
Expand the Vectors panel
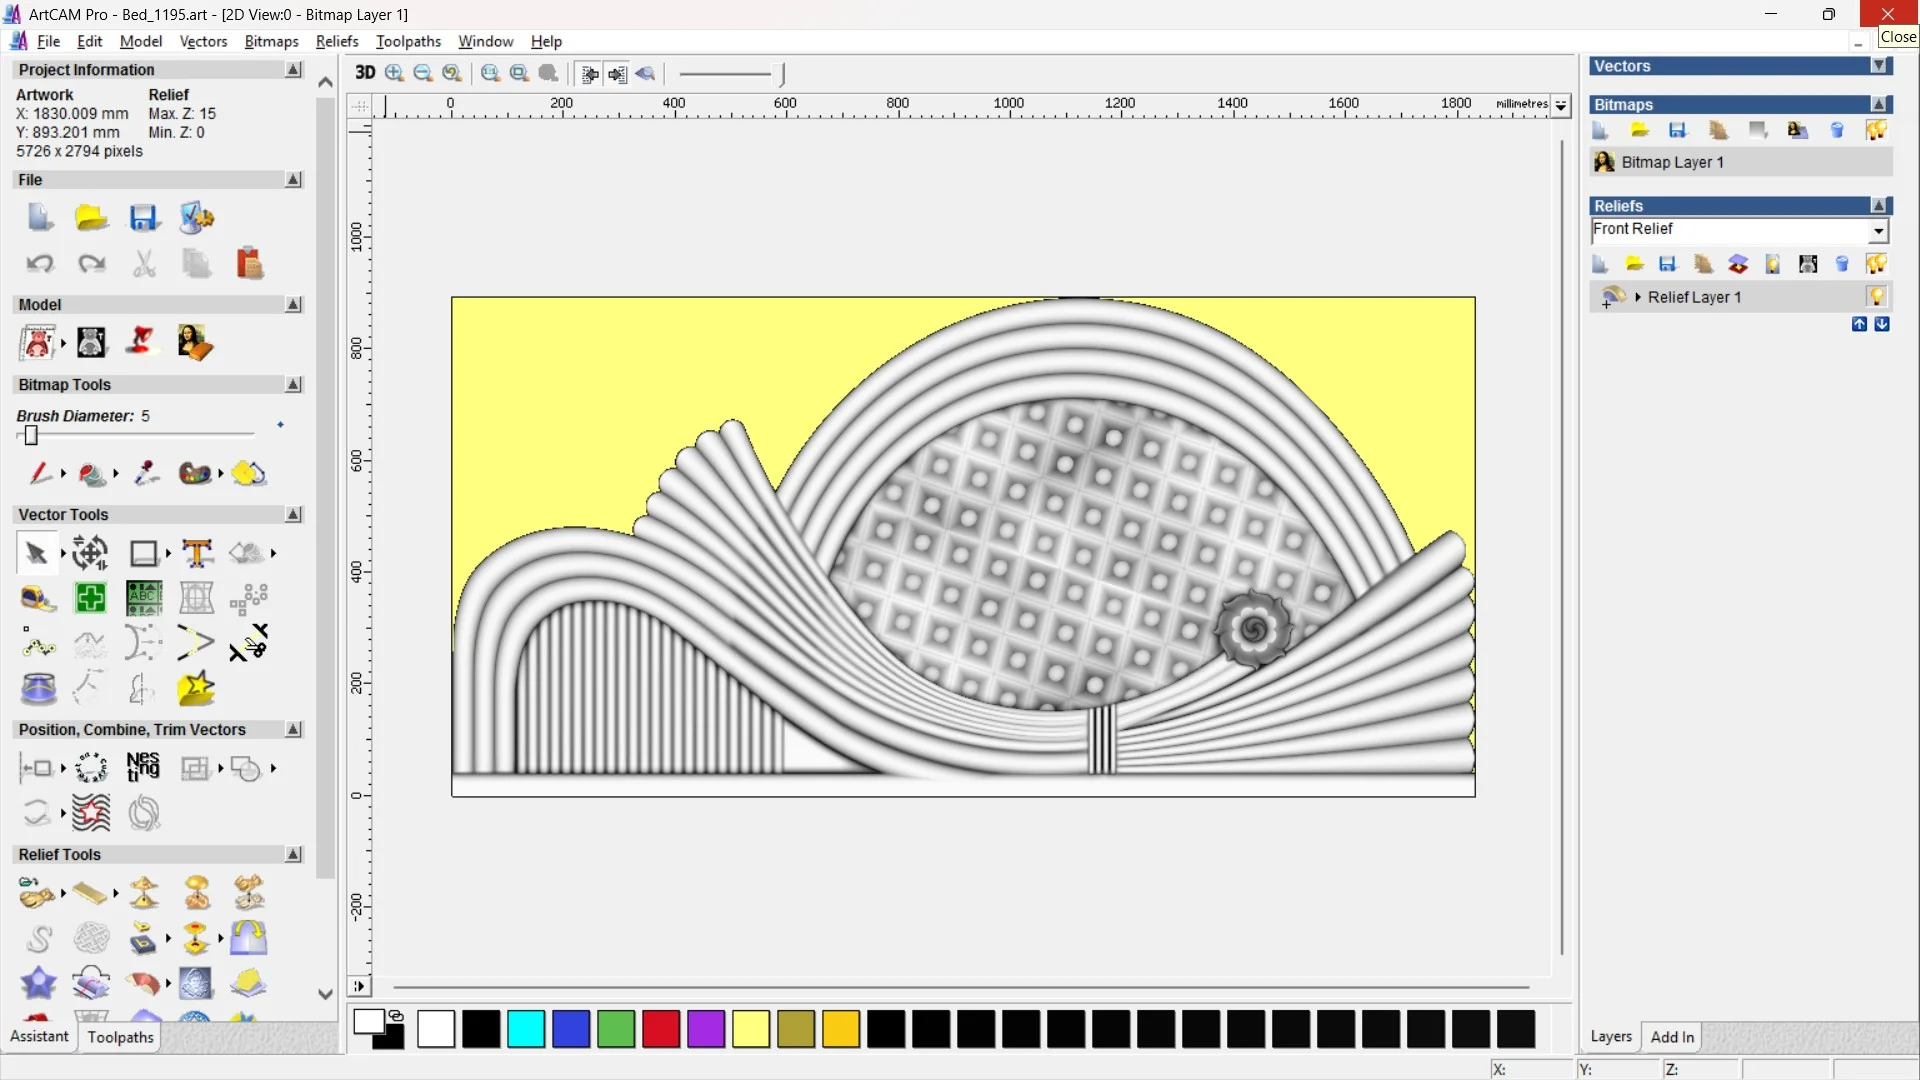click(x=1879, y=66)
